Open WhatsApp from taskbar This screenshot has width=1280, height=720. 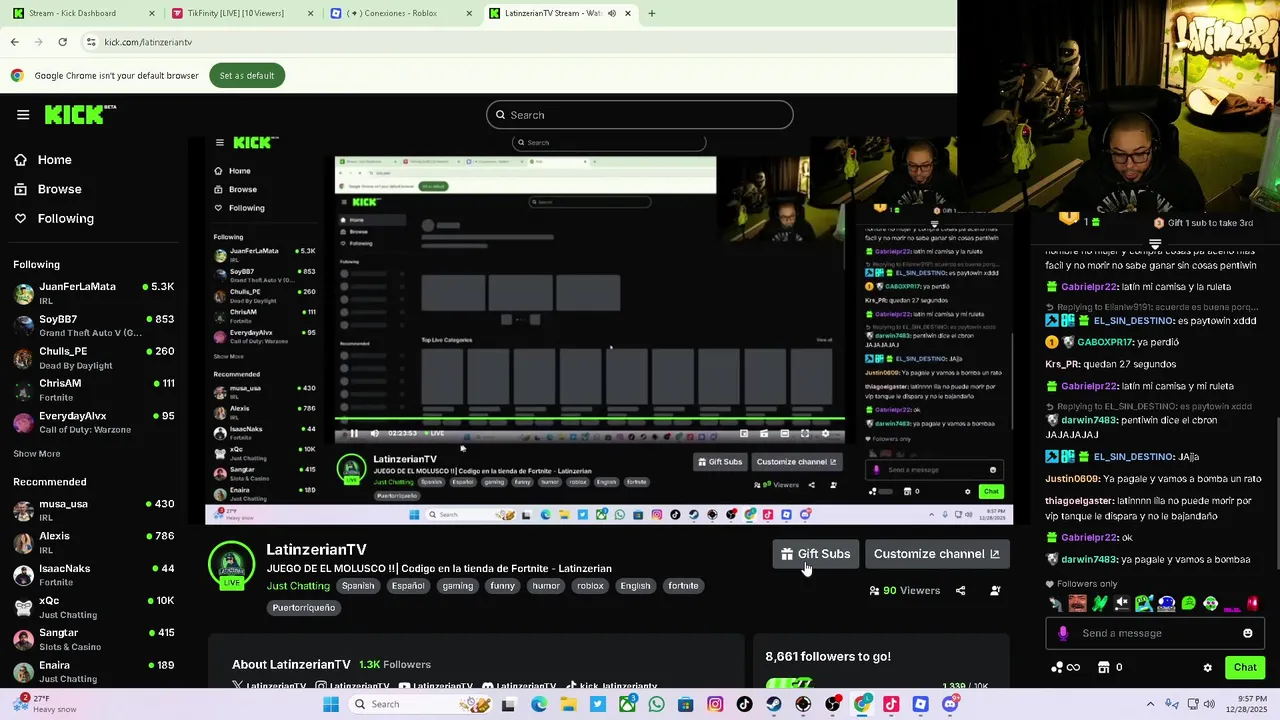tap(656, 704)
